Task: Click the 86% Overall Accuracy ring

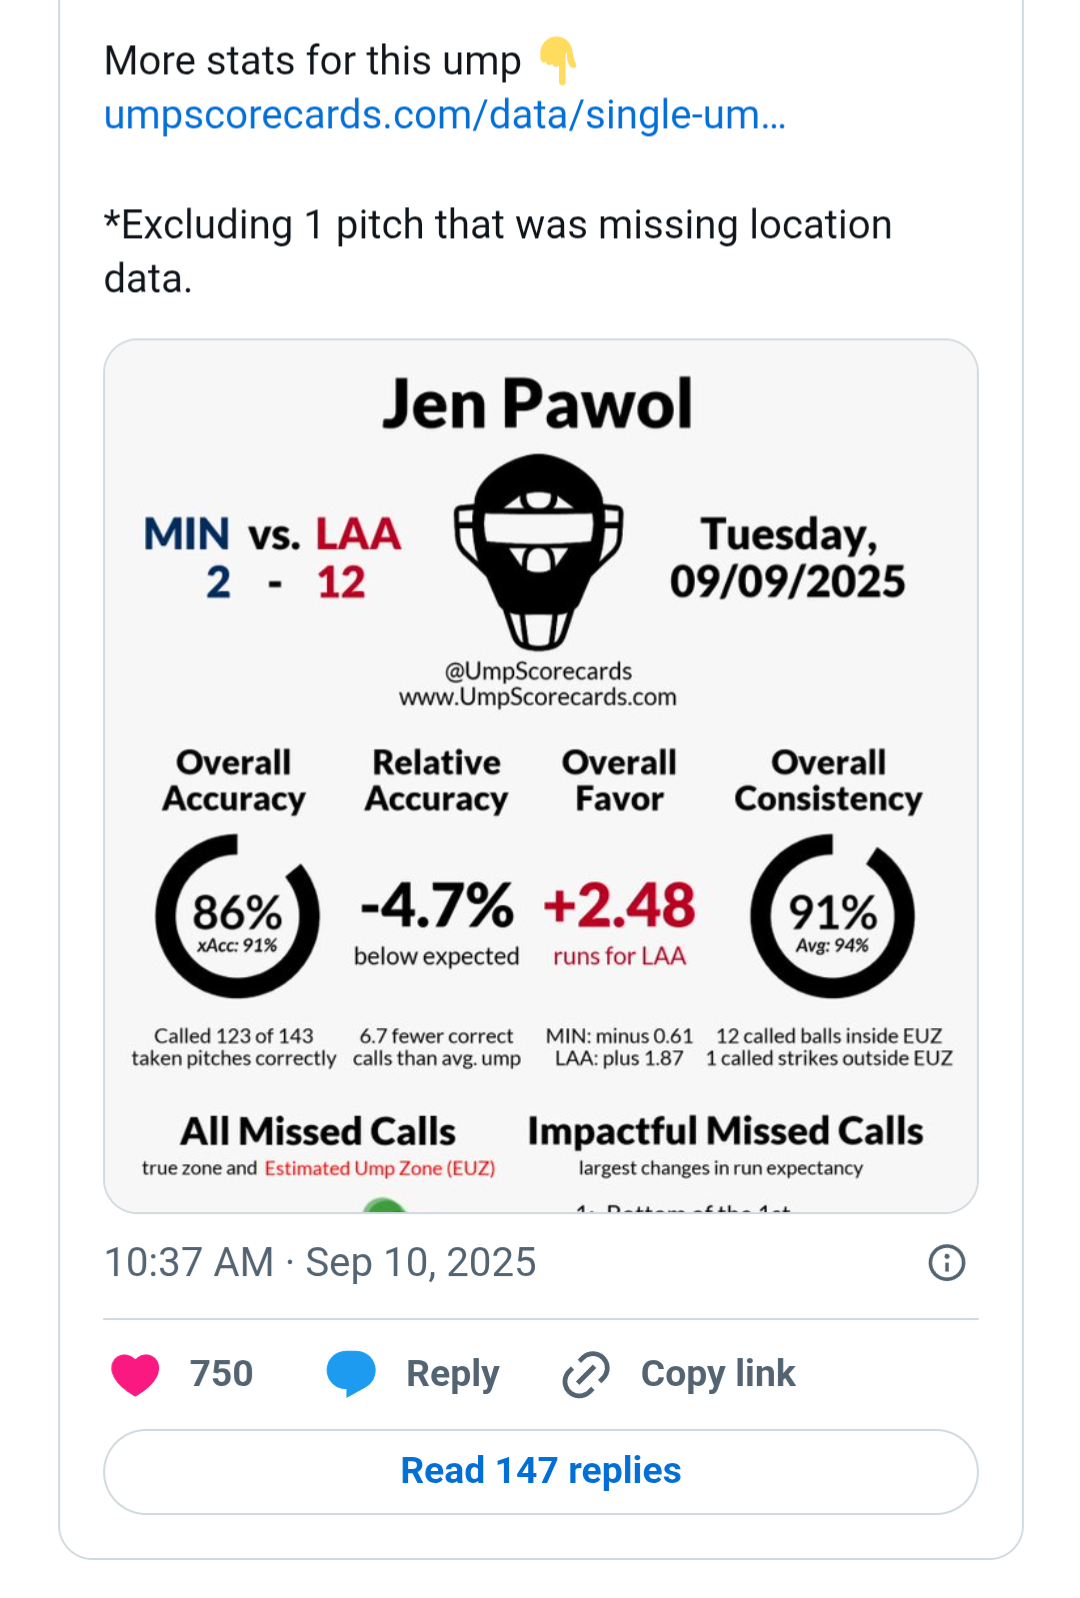Action: [x=237, y=916]
